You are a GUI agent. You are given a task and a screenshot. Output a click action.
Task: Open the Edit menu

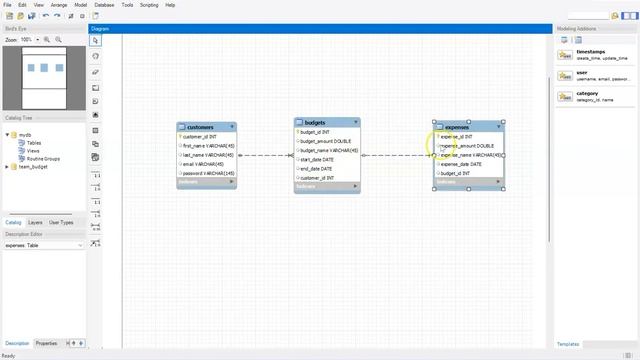pos(22,5)
